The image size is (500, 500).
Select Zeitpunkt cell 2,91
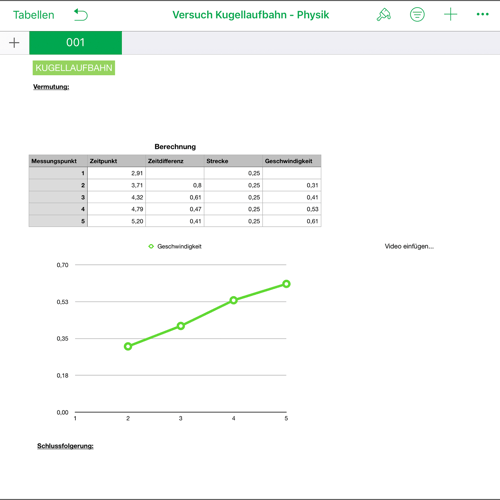[x=116, y=173]
